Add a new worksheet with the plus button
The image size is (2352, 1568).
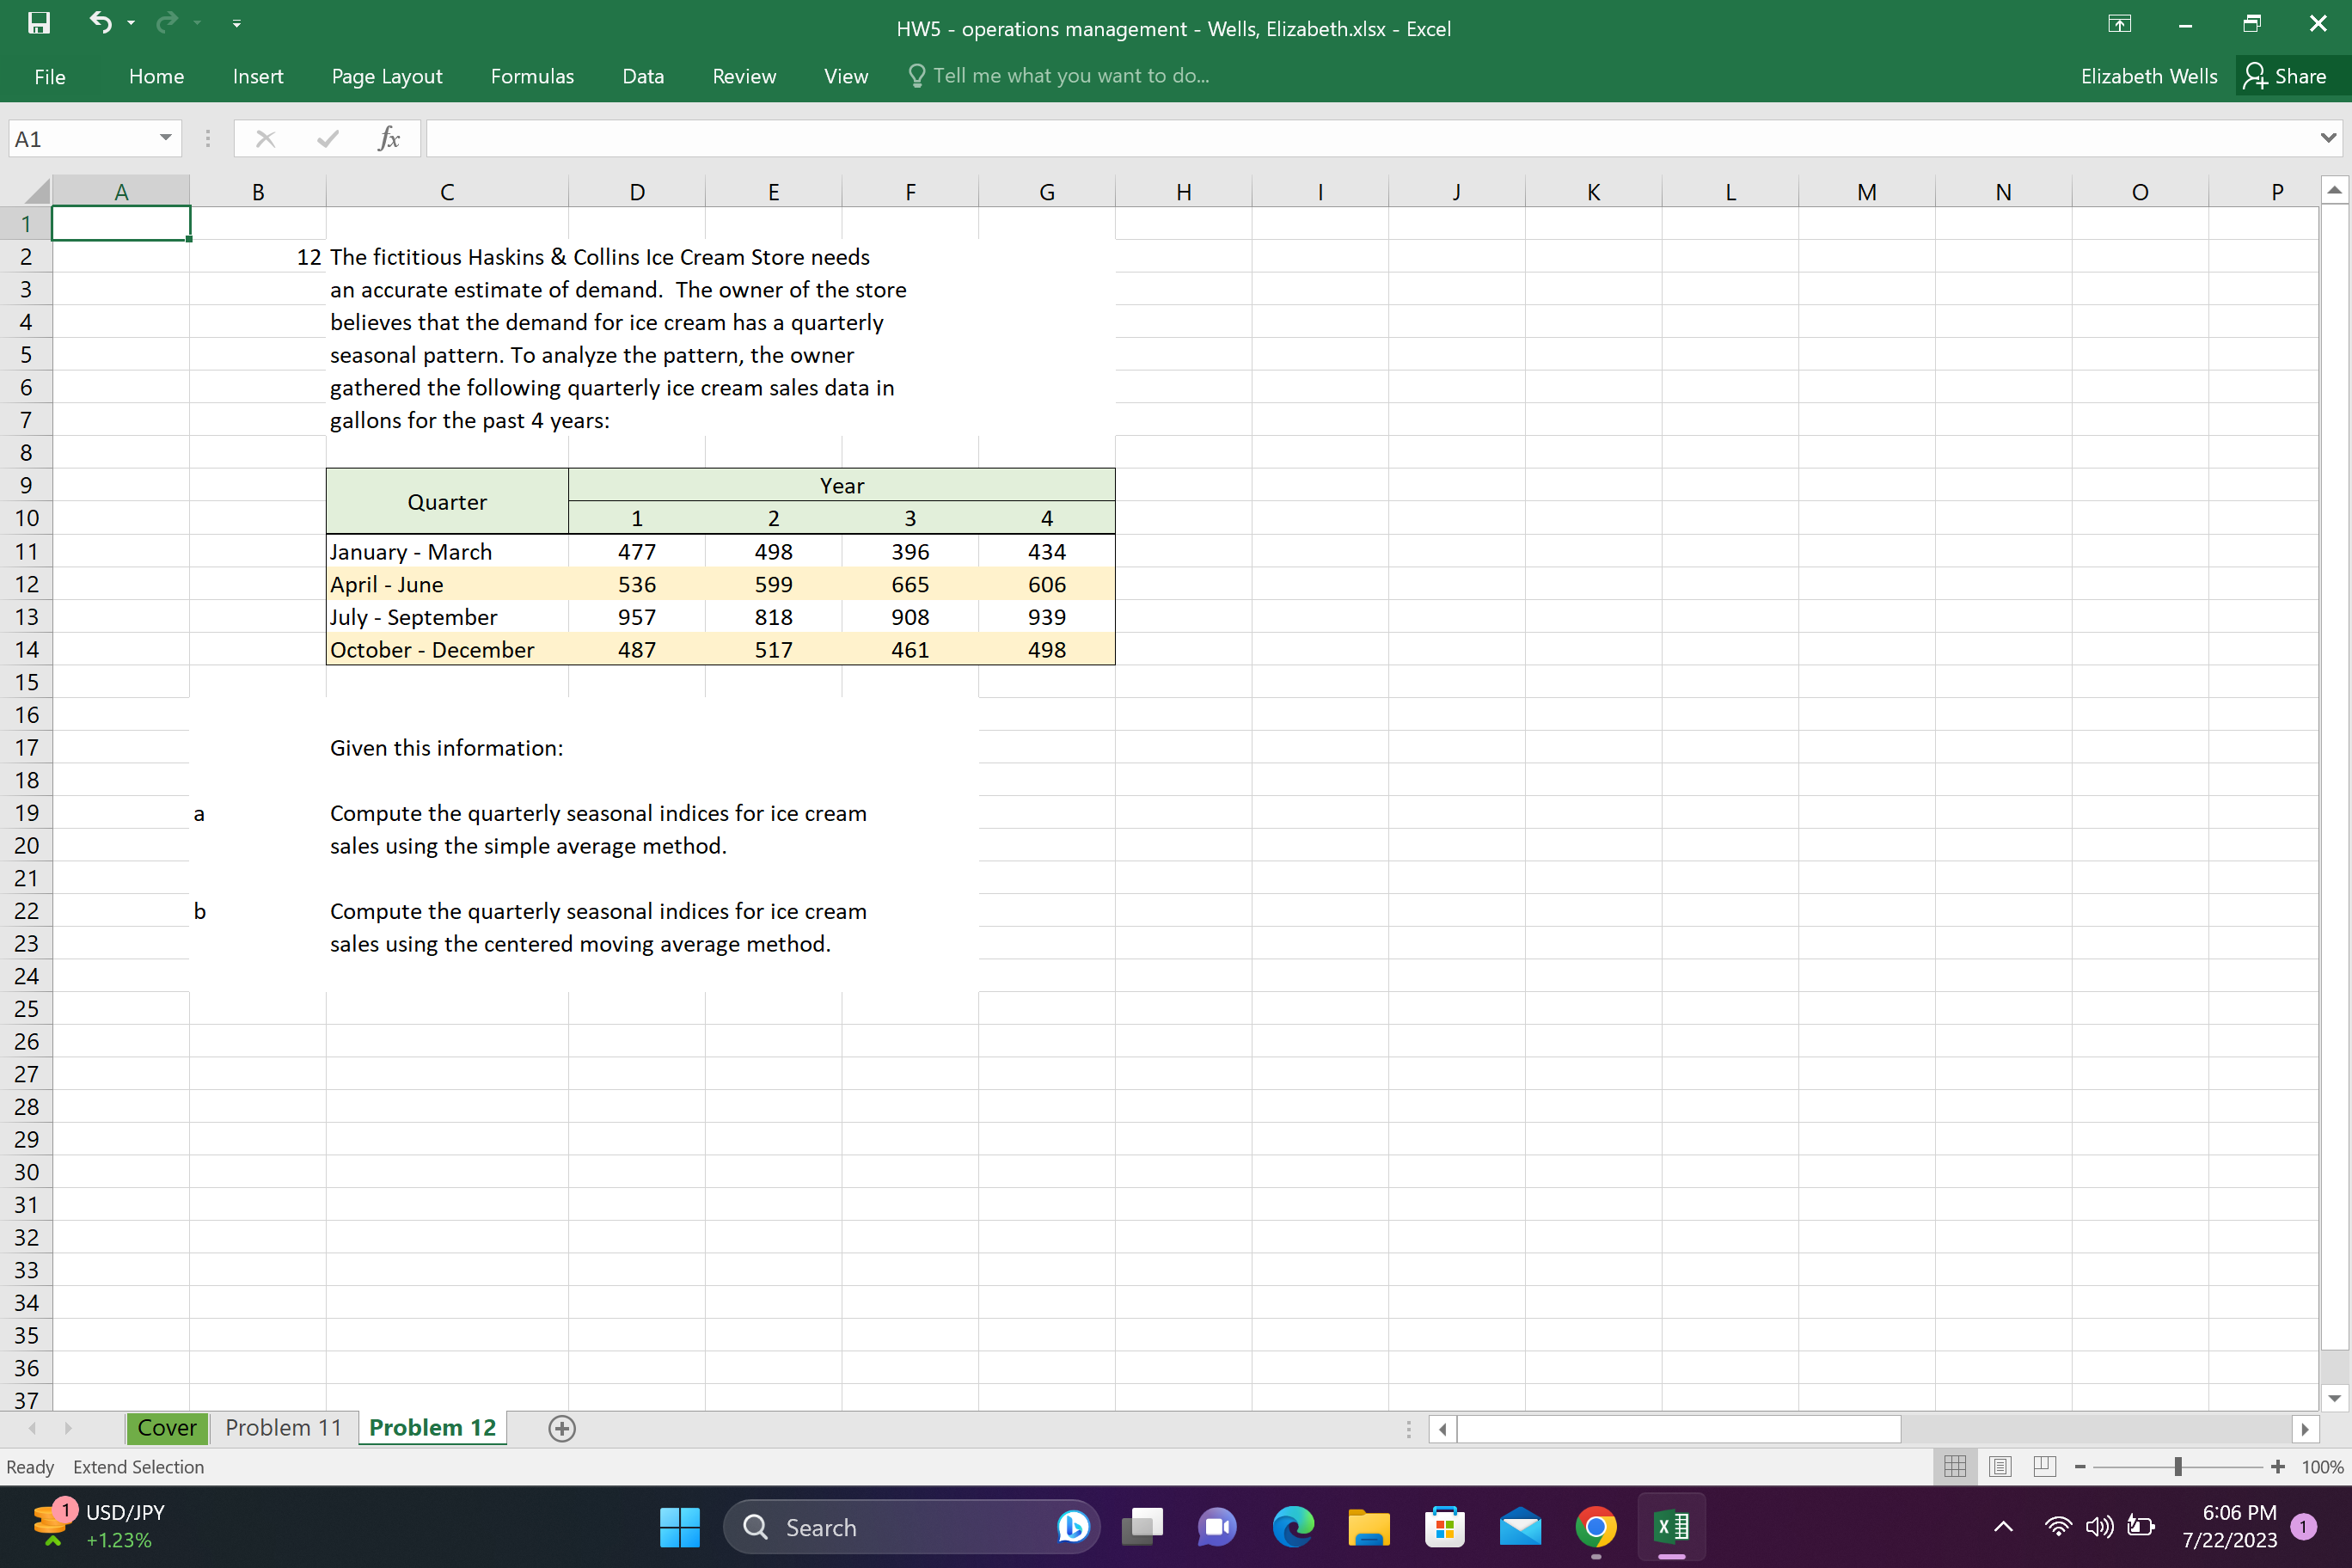561,1428
